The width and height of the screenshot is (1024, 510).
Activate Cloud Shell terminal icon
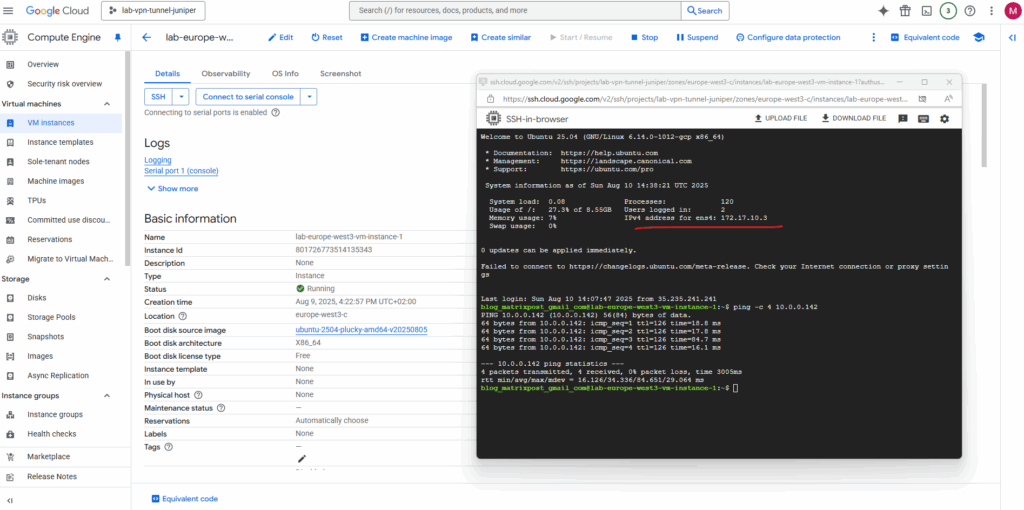click(x=926, y=11)
